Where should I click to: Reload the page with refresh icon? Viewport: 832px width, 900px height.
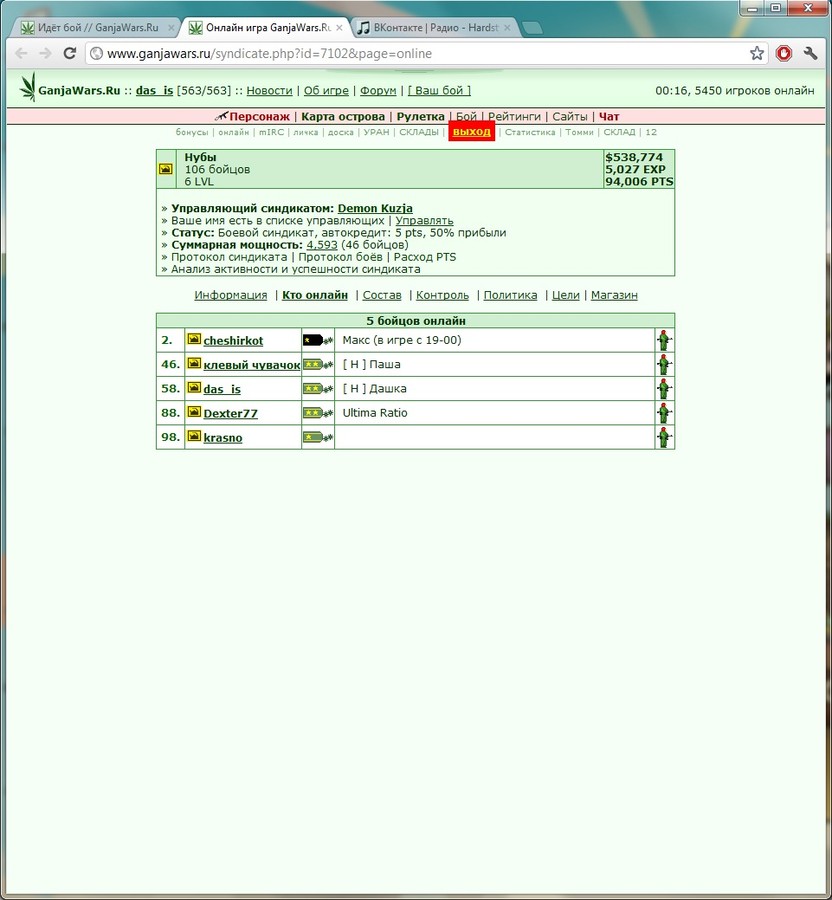(x=70, y=53)
